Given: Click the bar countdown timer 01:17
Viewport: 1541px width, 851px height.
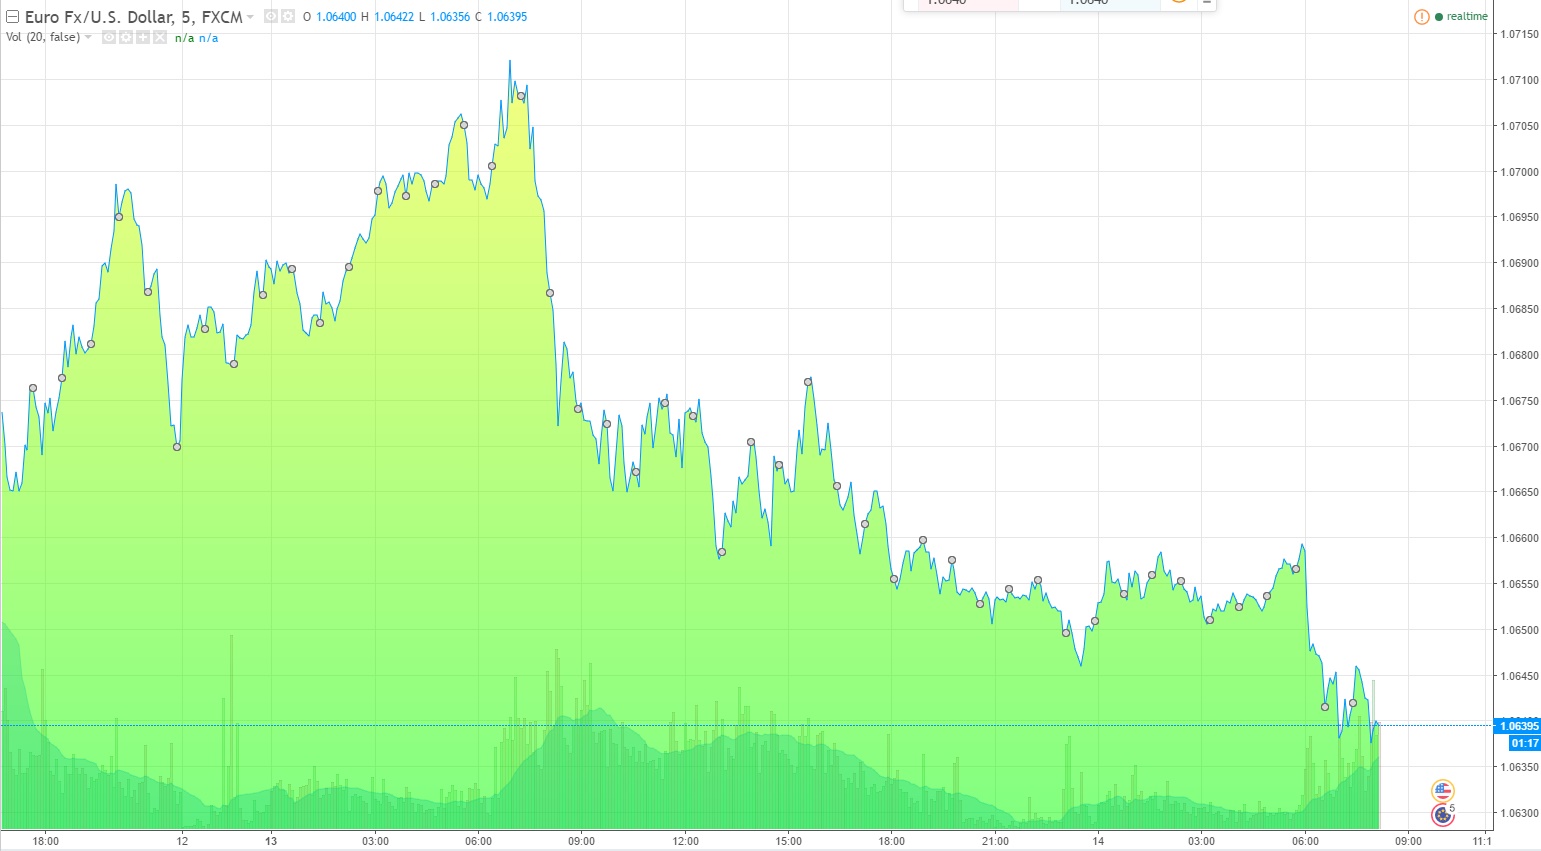Looking at the screenshot, I should coord(1525,743).
